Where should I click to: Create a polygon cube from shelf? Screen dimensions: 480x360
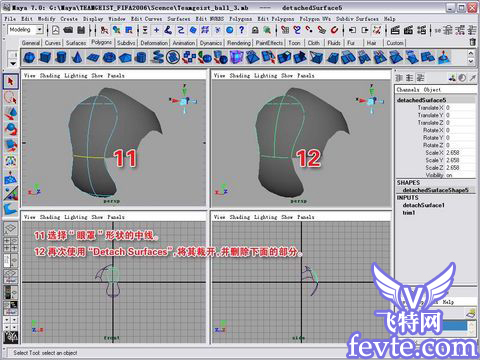point(45,57)
